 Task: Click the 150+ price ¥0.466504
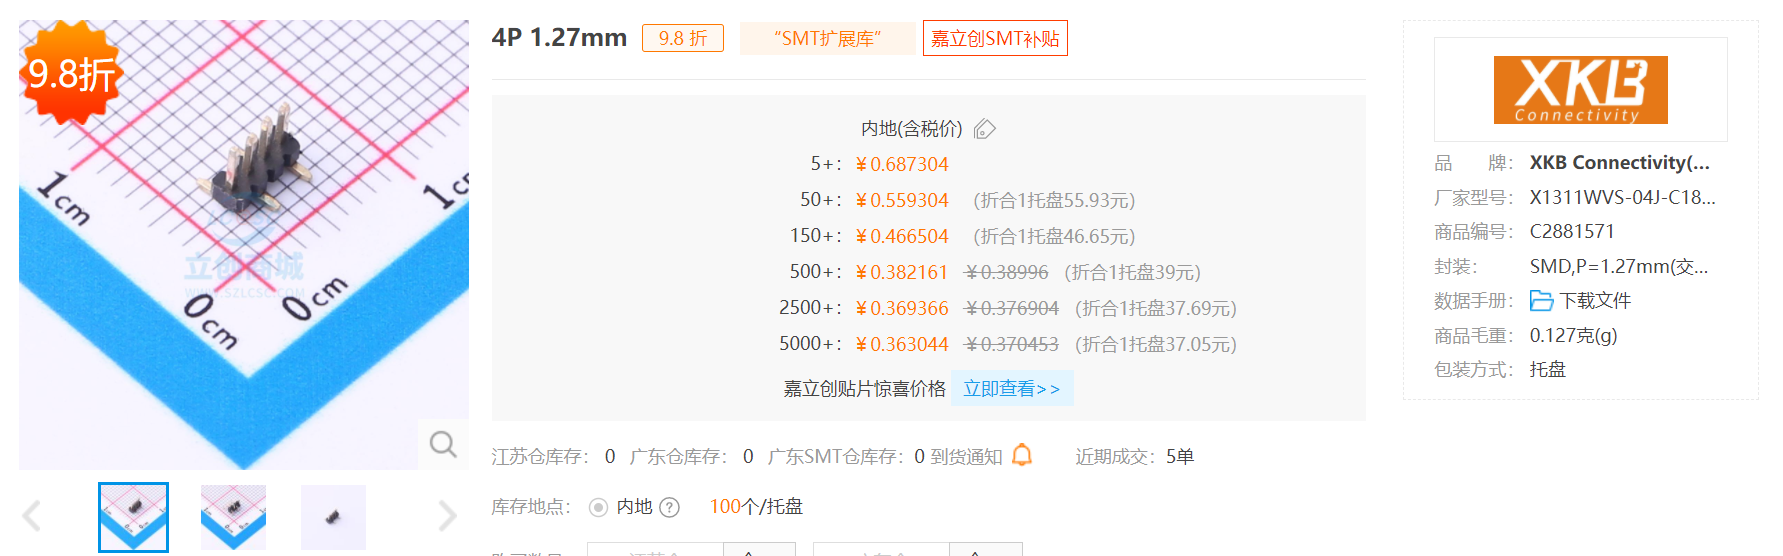pyautogui.click(x=902, y=236)
